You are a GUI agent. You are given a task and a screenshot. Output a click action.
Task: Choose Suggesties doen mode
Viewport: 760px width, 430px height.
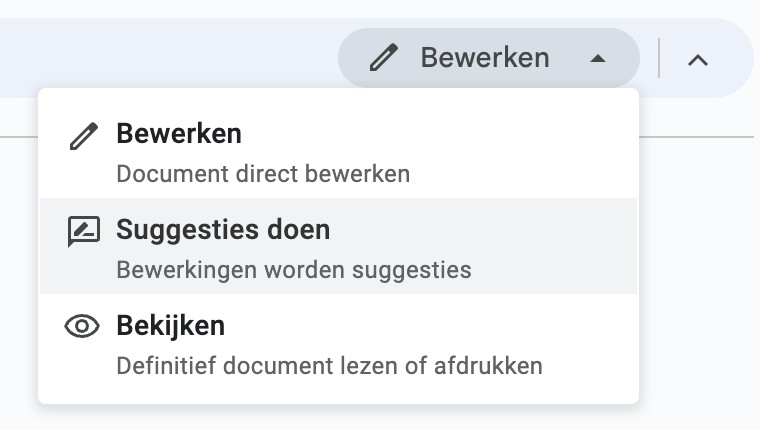pyautogui.click(x=338, y=246)
